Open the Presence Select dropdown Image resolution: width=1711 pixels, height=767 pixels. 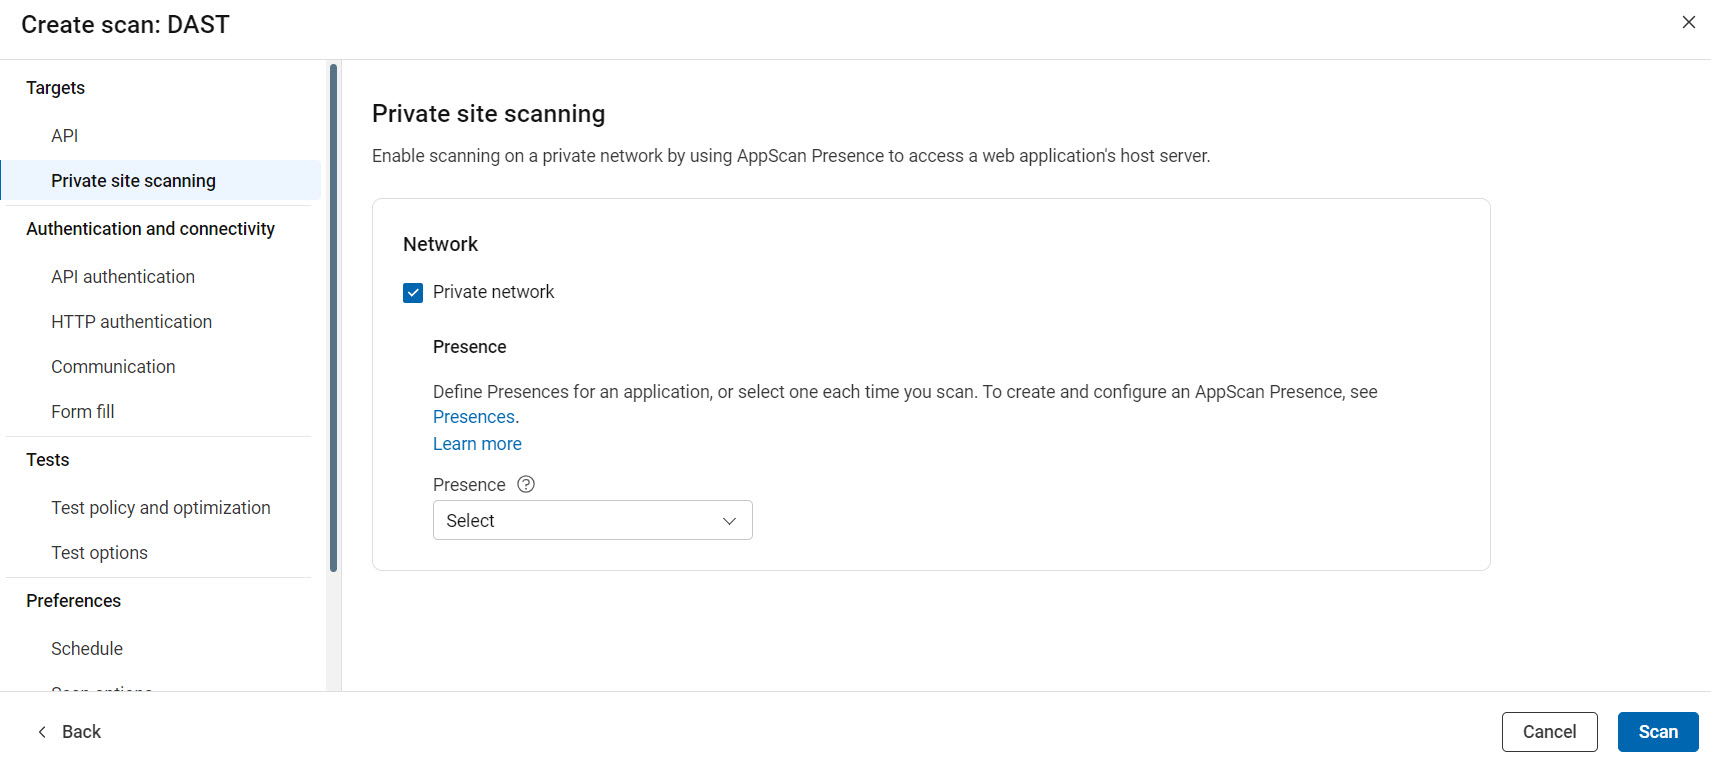coord(592,520)
